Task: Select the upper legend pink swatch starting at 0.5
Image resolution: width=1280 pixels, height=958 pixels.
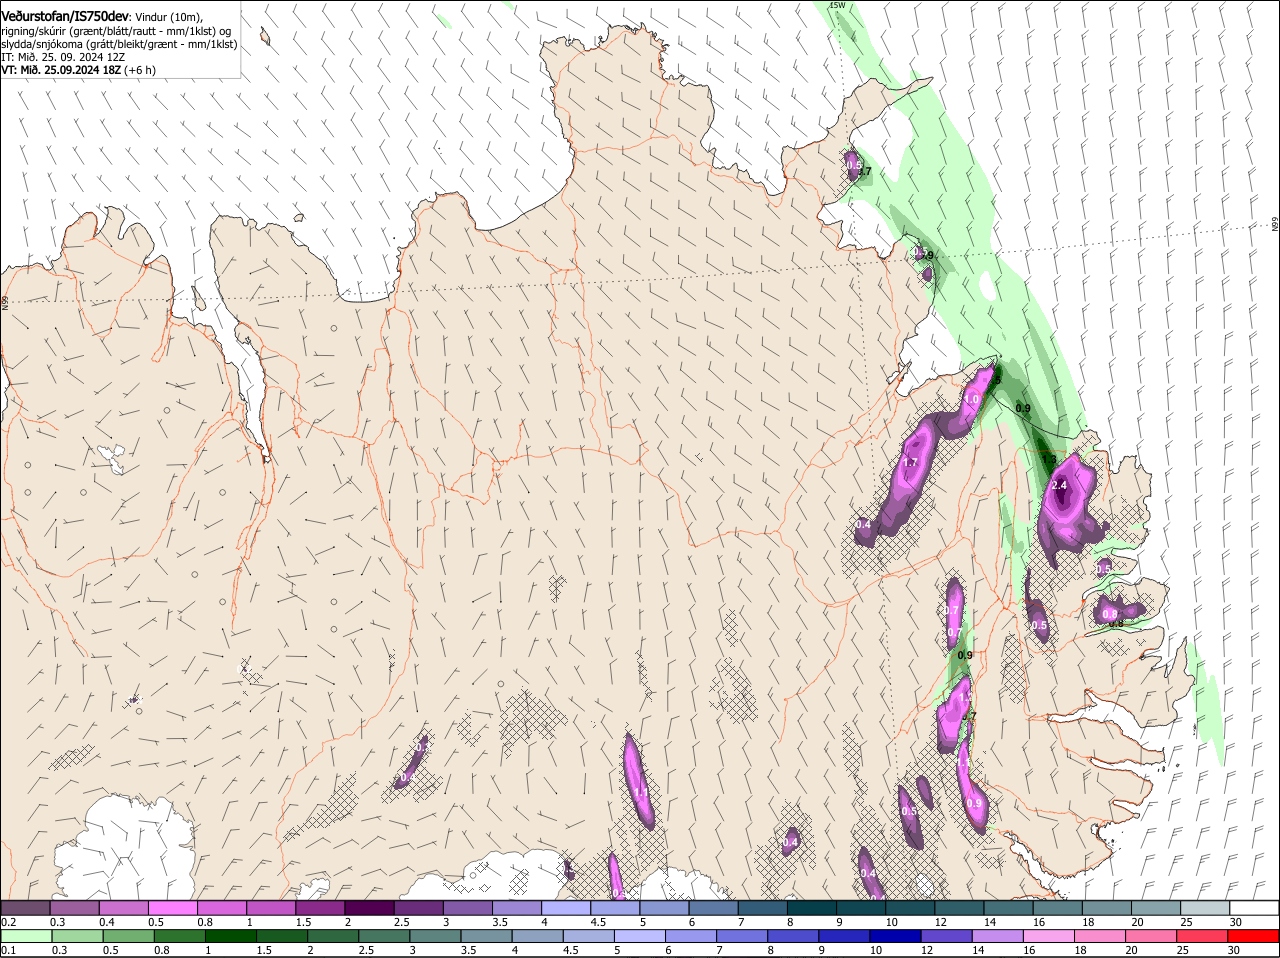Action: click(173, 907)
